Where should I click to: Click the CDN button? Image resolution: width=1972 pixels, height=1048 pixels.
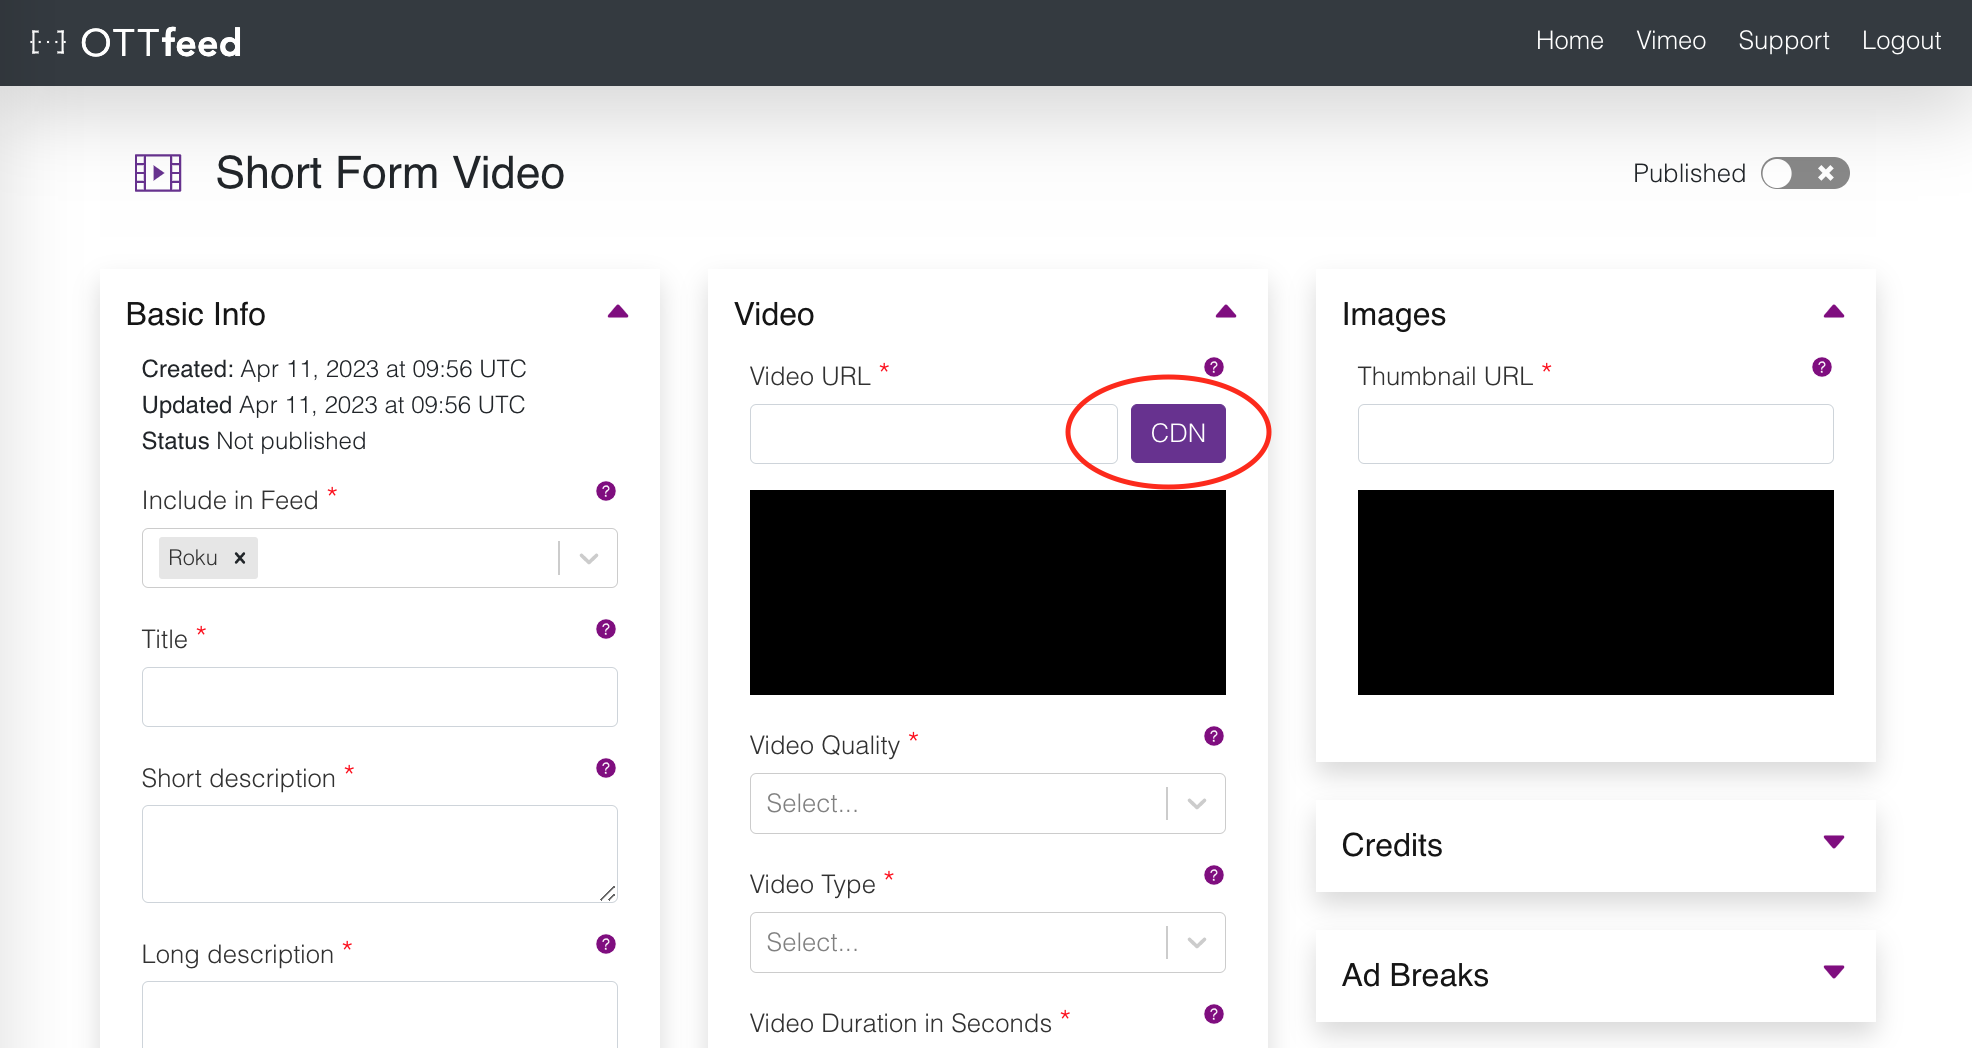coord(1178,433)
